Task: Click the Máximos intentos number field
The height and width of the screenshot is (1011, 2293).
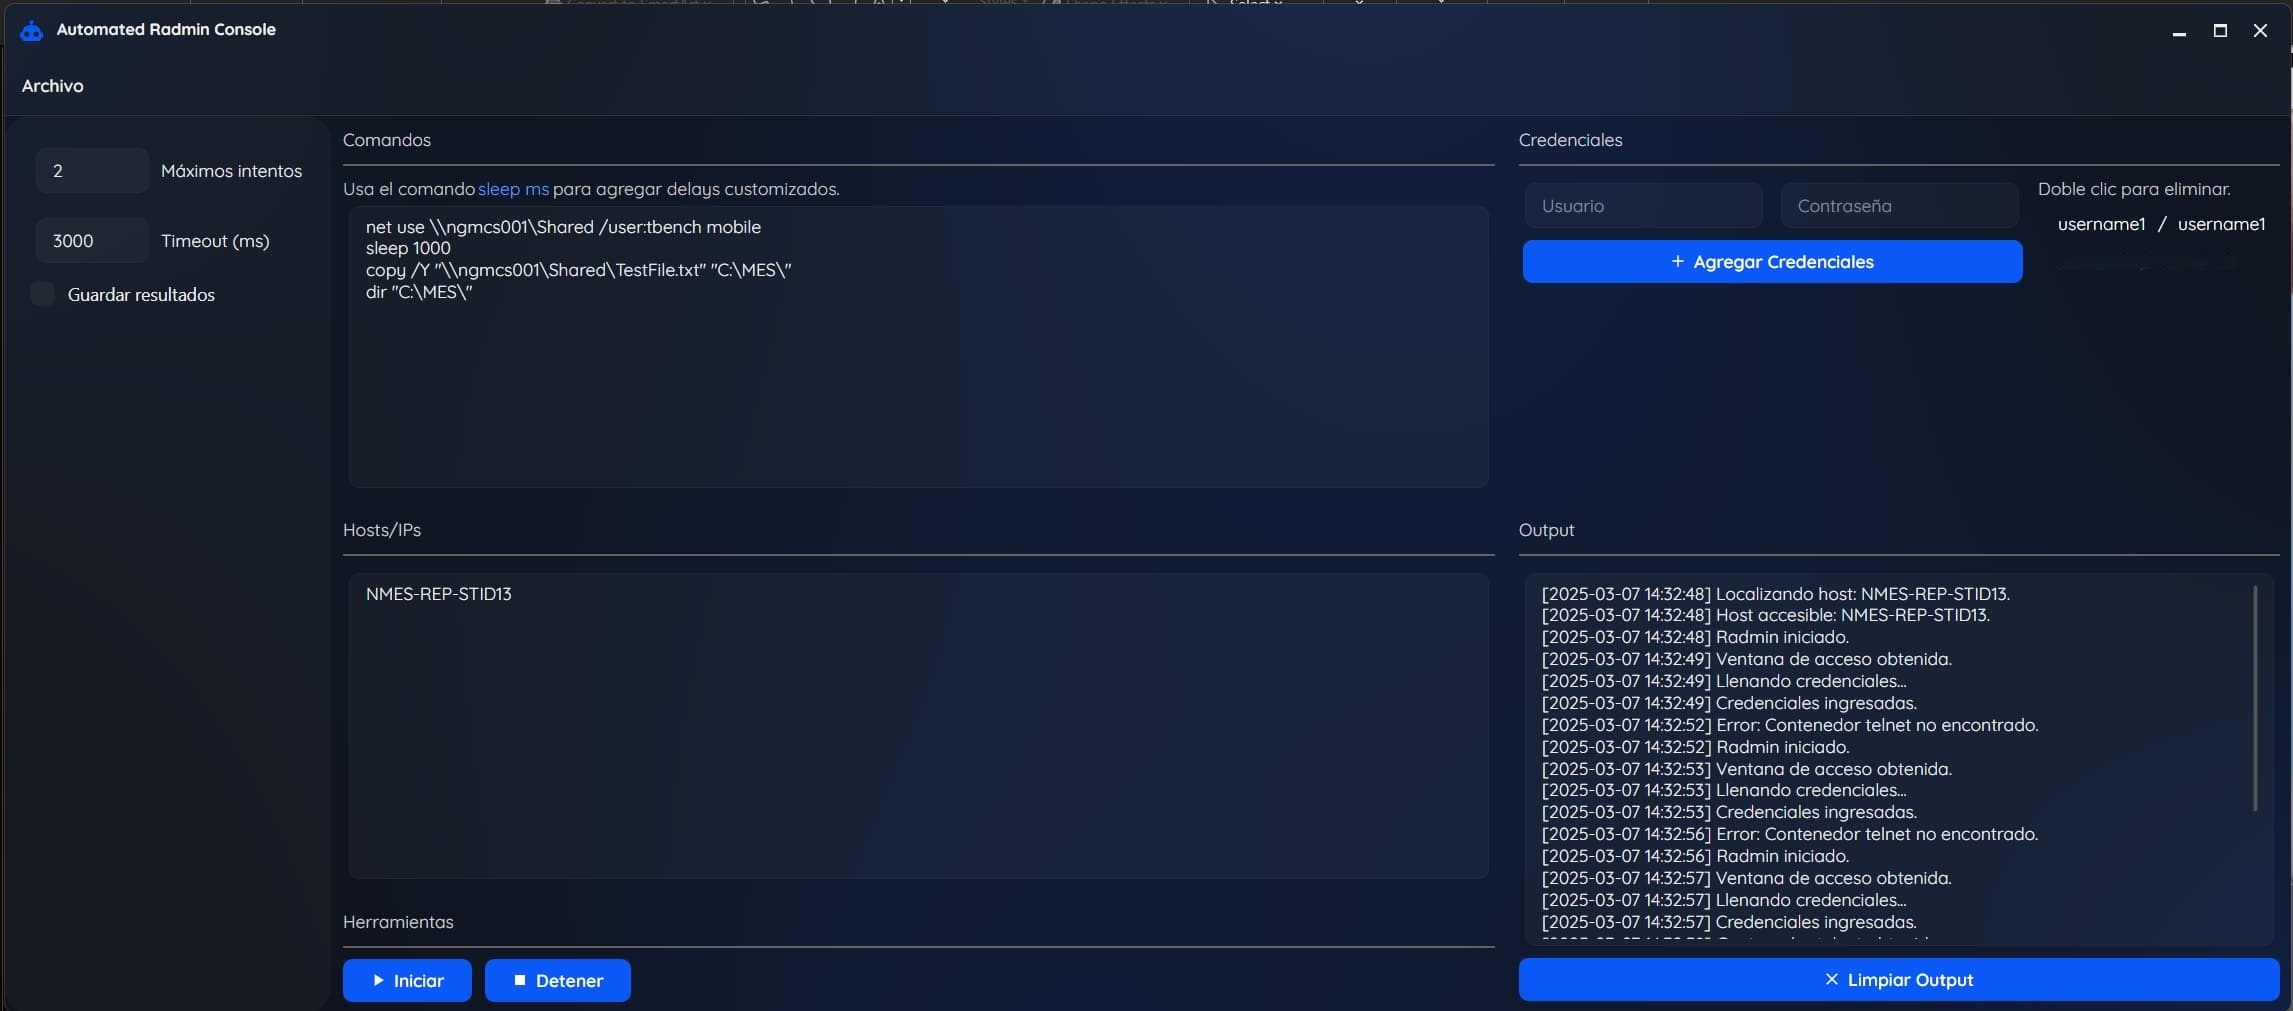Action: coord(91,171)
